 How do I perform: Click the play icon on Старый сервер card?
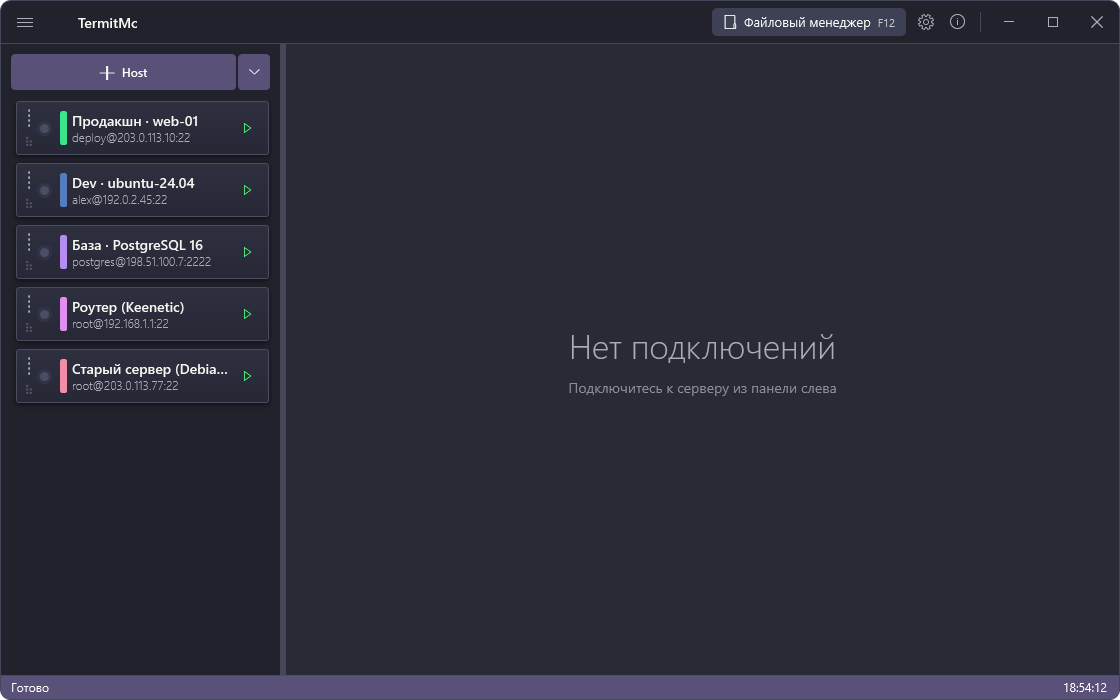coord(247,376)
